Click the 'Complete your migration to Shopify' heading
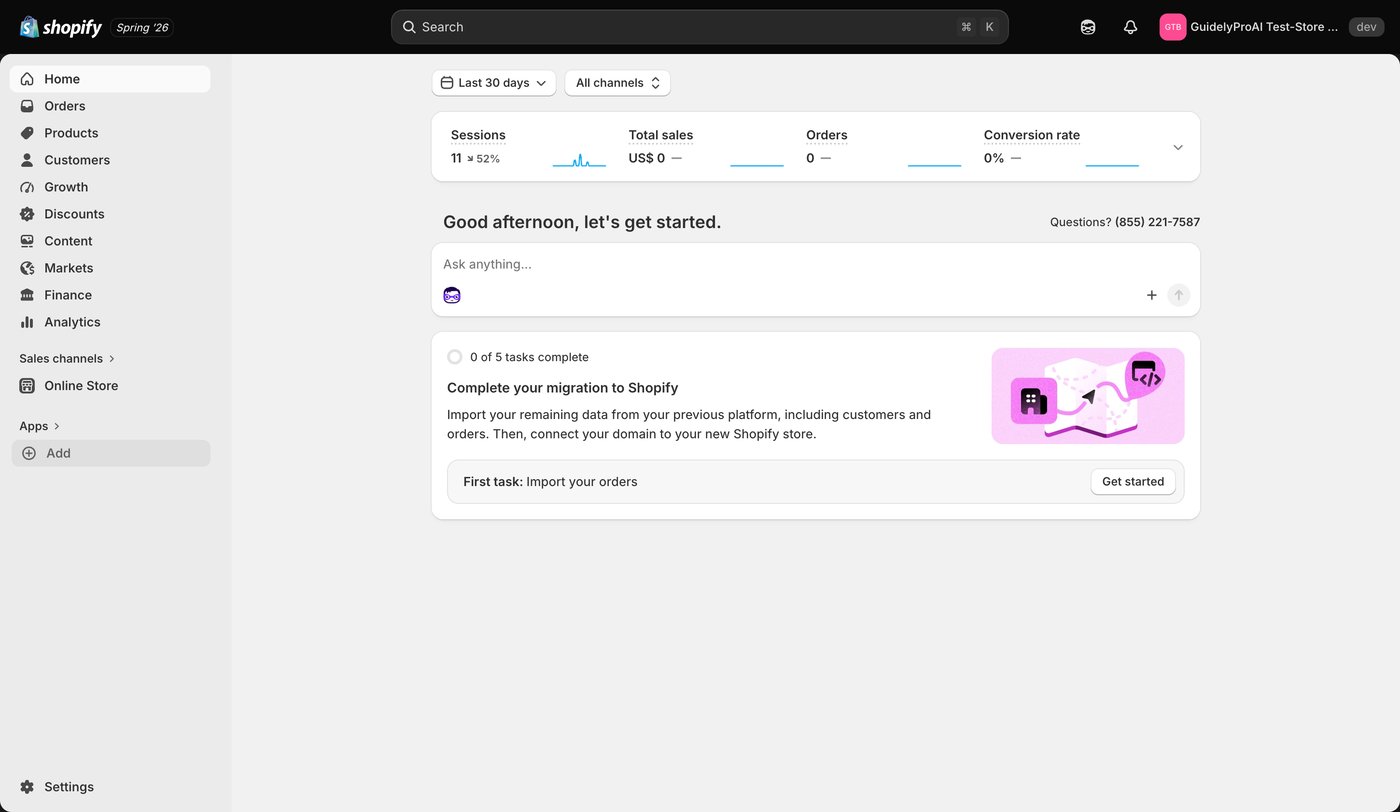This screenshot has height=812, width=1400. [x=563, y=388]
